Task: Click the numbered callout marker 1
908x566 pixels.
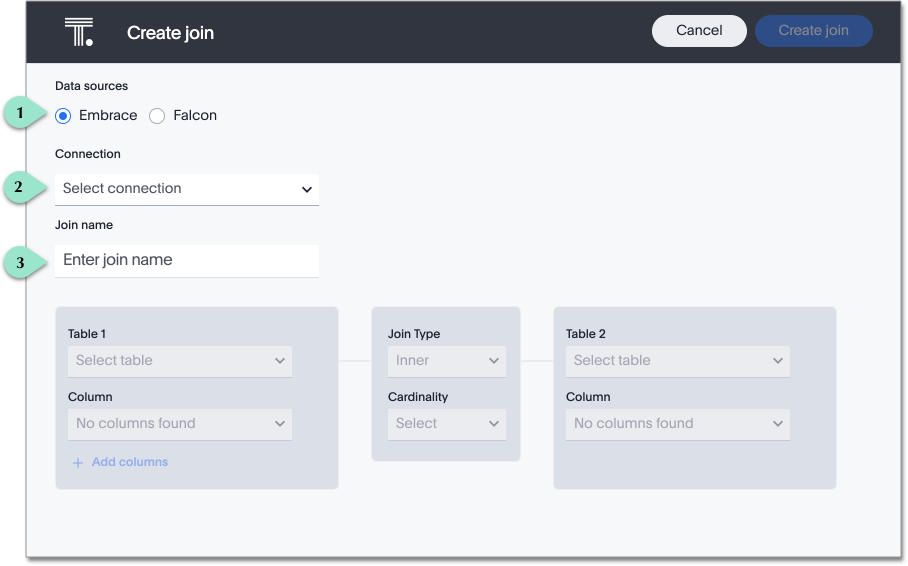Action: (21, 114)
